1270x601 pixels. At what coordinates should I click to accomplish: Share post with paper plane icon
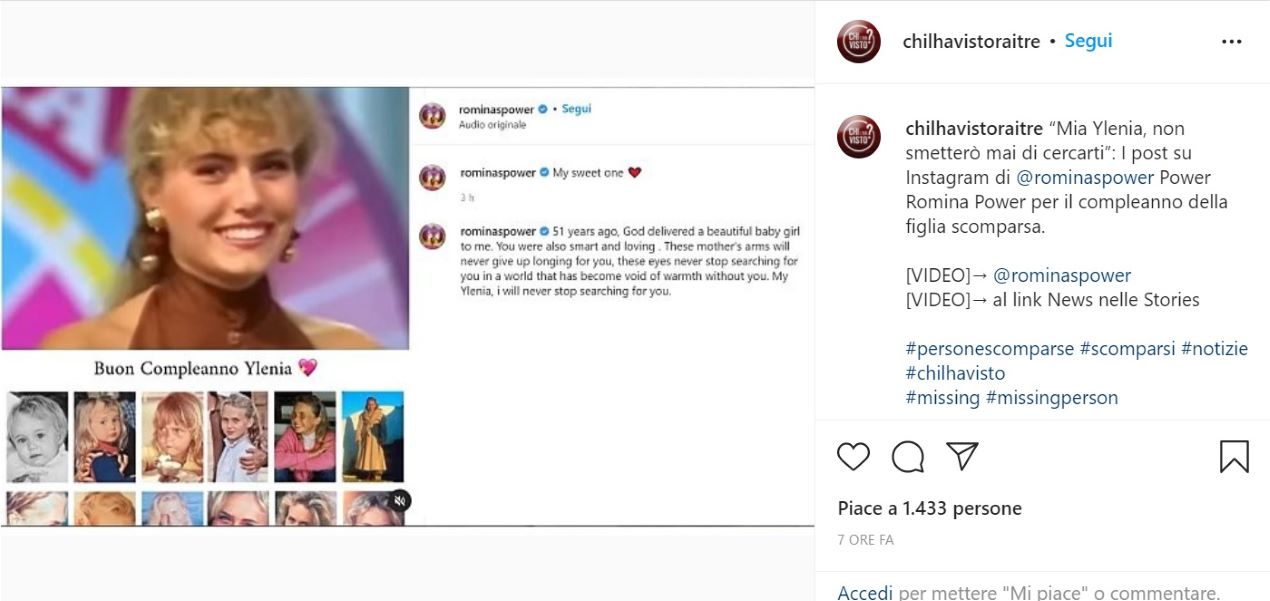click(961, 457)
